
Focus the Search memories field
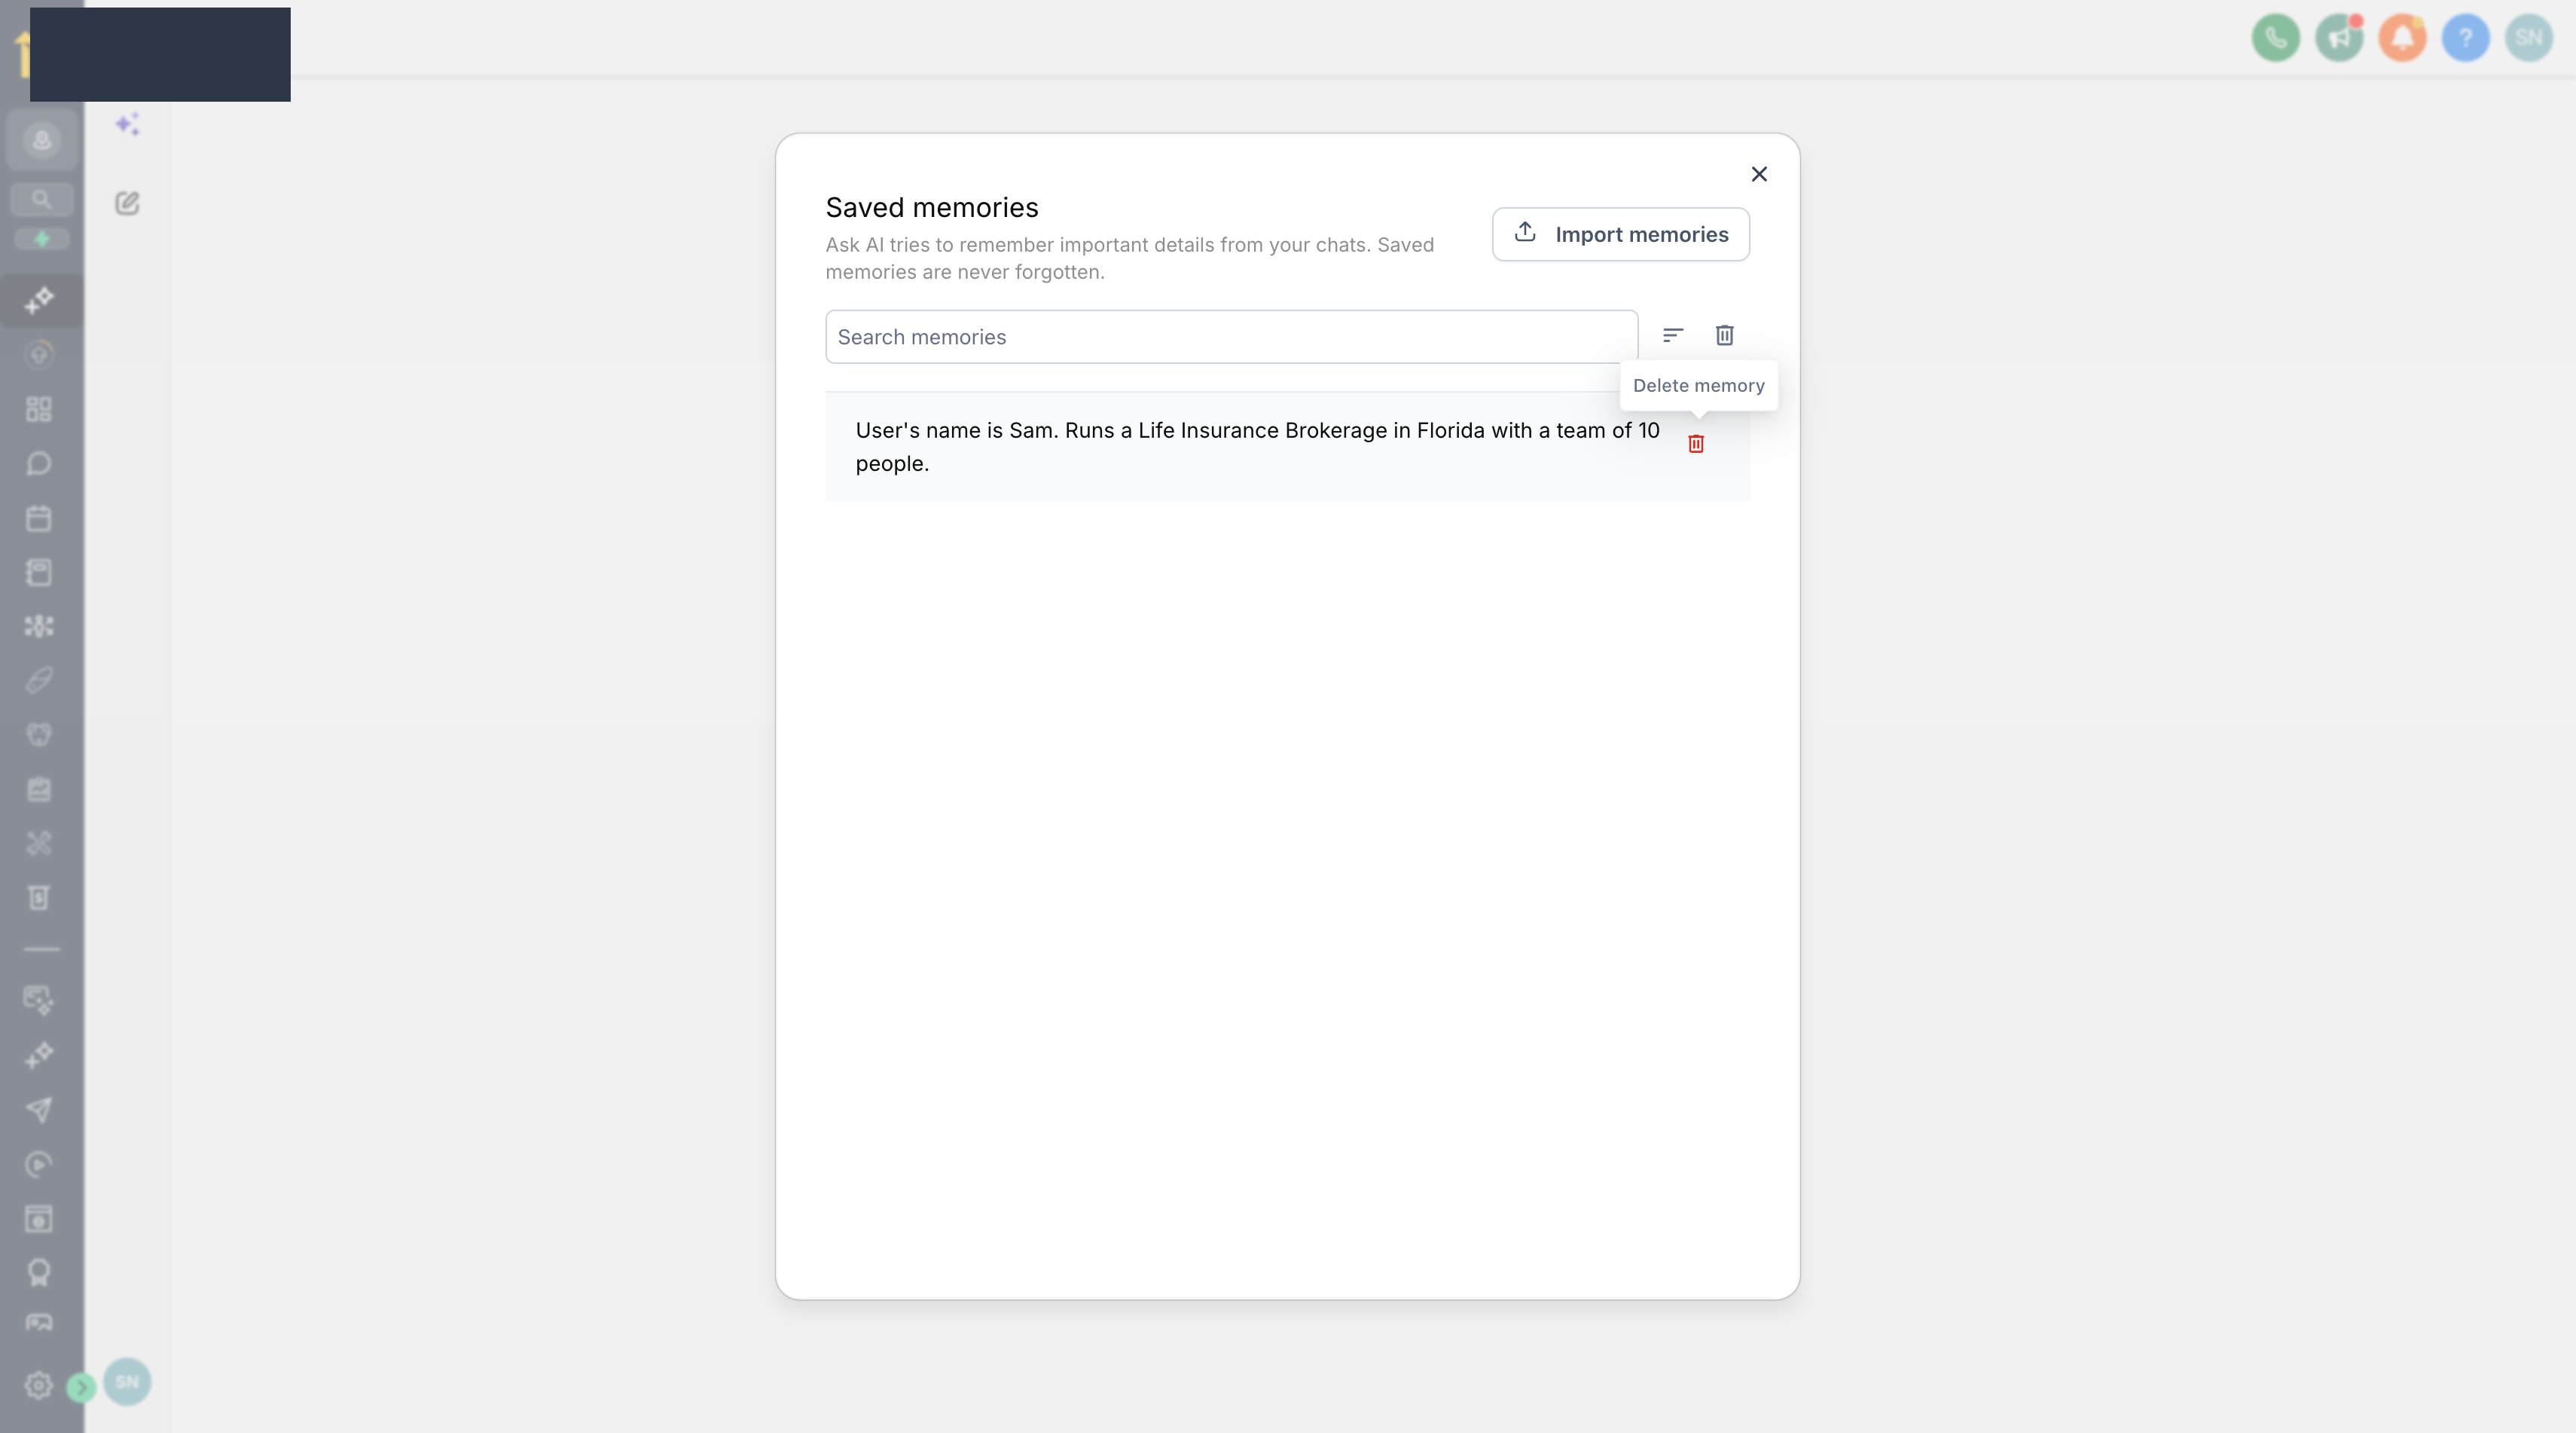[1231, 337]
